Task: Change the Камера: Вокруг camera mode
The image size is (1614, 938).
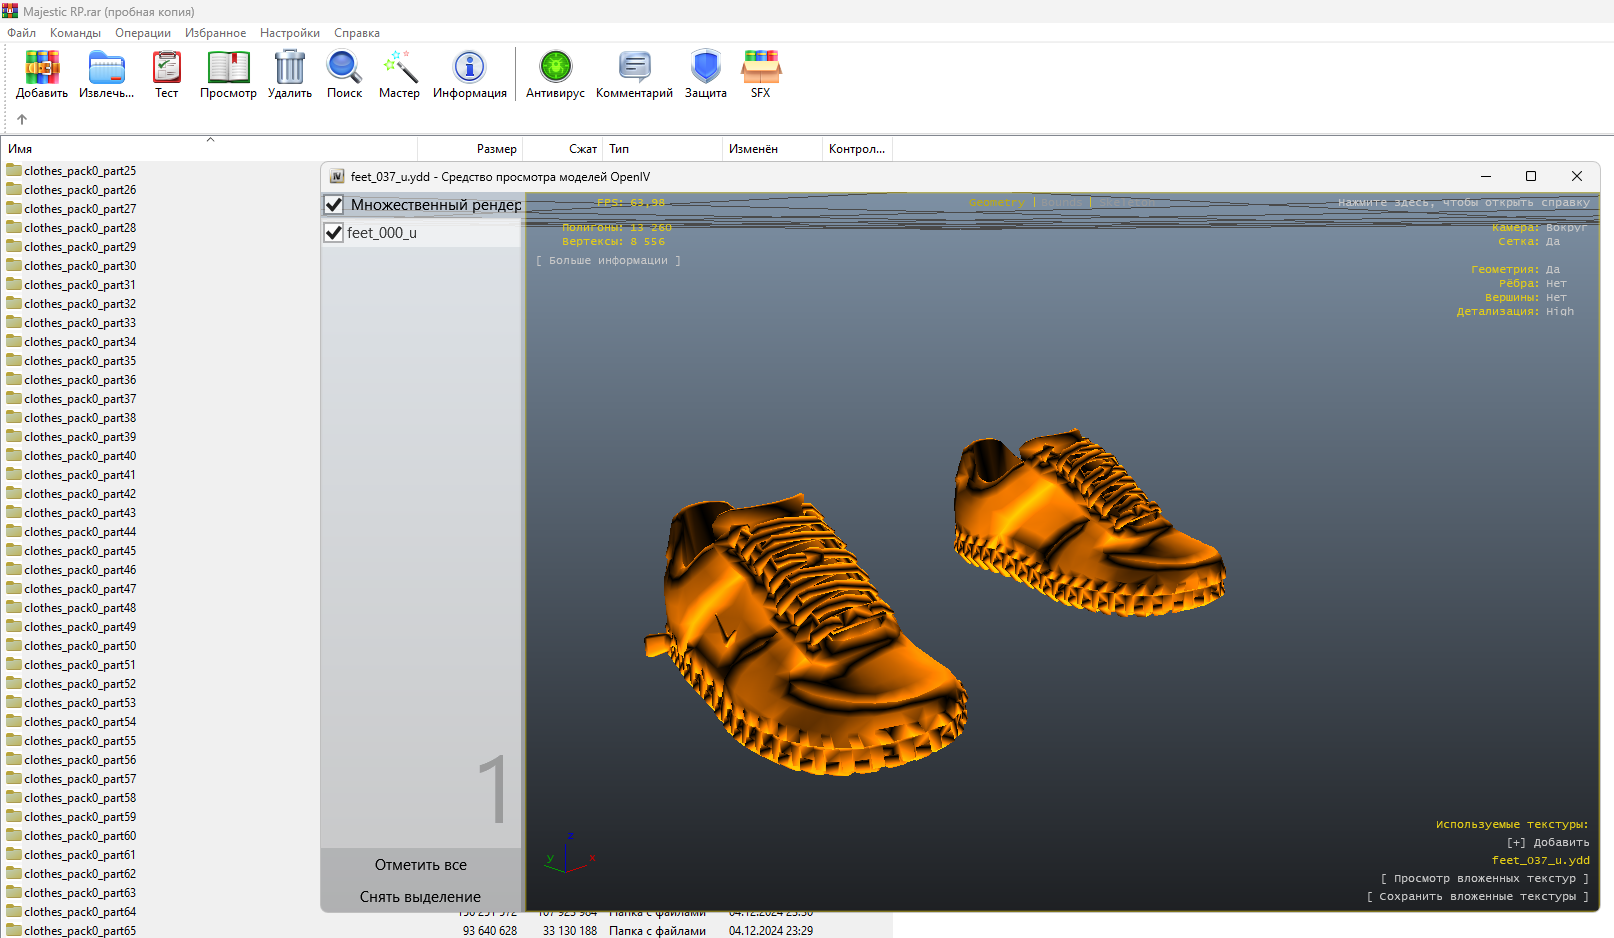Action: 1539,228
